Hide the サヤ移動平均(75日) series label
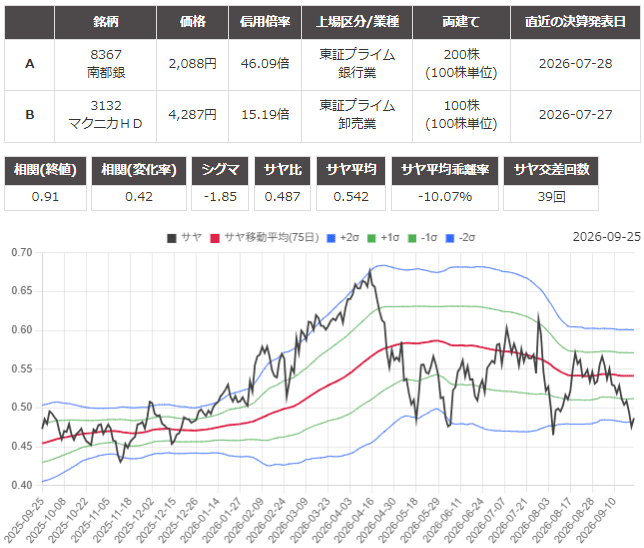This screenshot has width=644, height=548. tap(271, 237)
